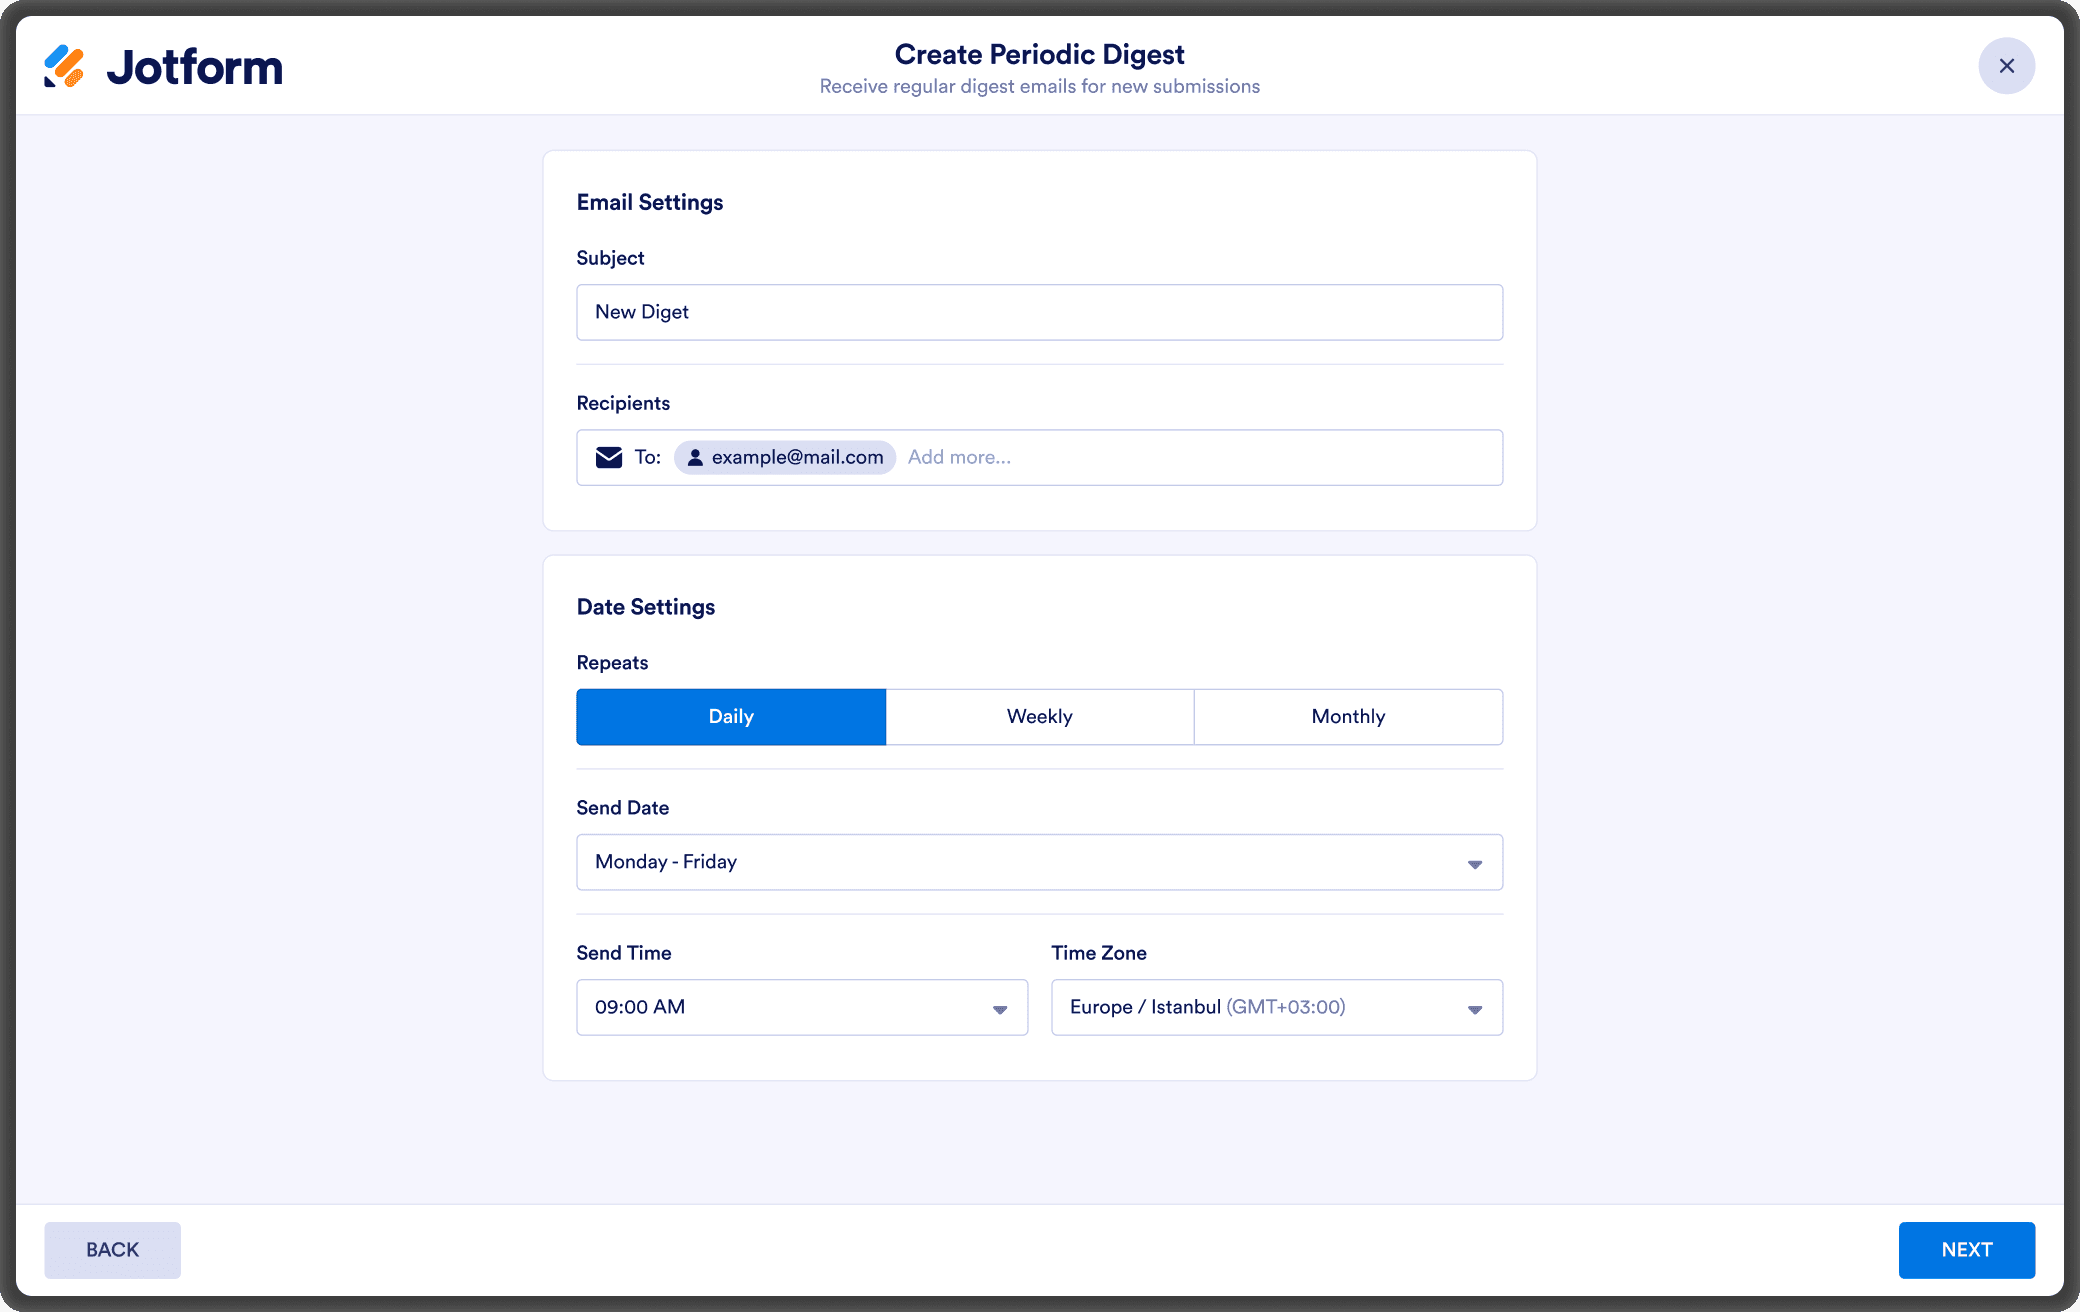Close the Create Periodic Digest dialog
The width and height of the screenshot is (2080, 1312).
click(x=2006, y=66)
